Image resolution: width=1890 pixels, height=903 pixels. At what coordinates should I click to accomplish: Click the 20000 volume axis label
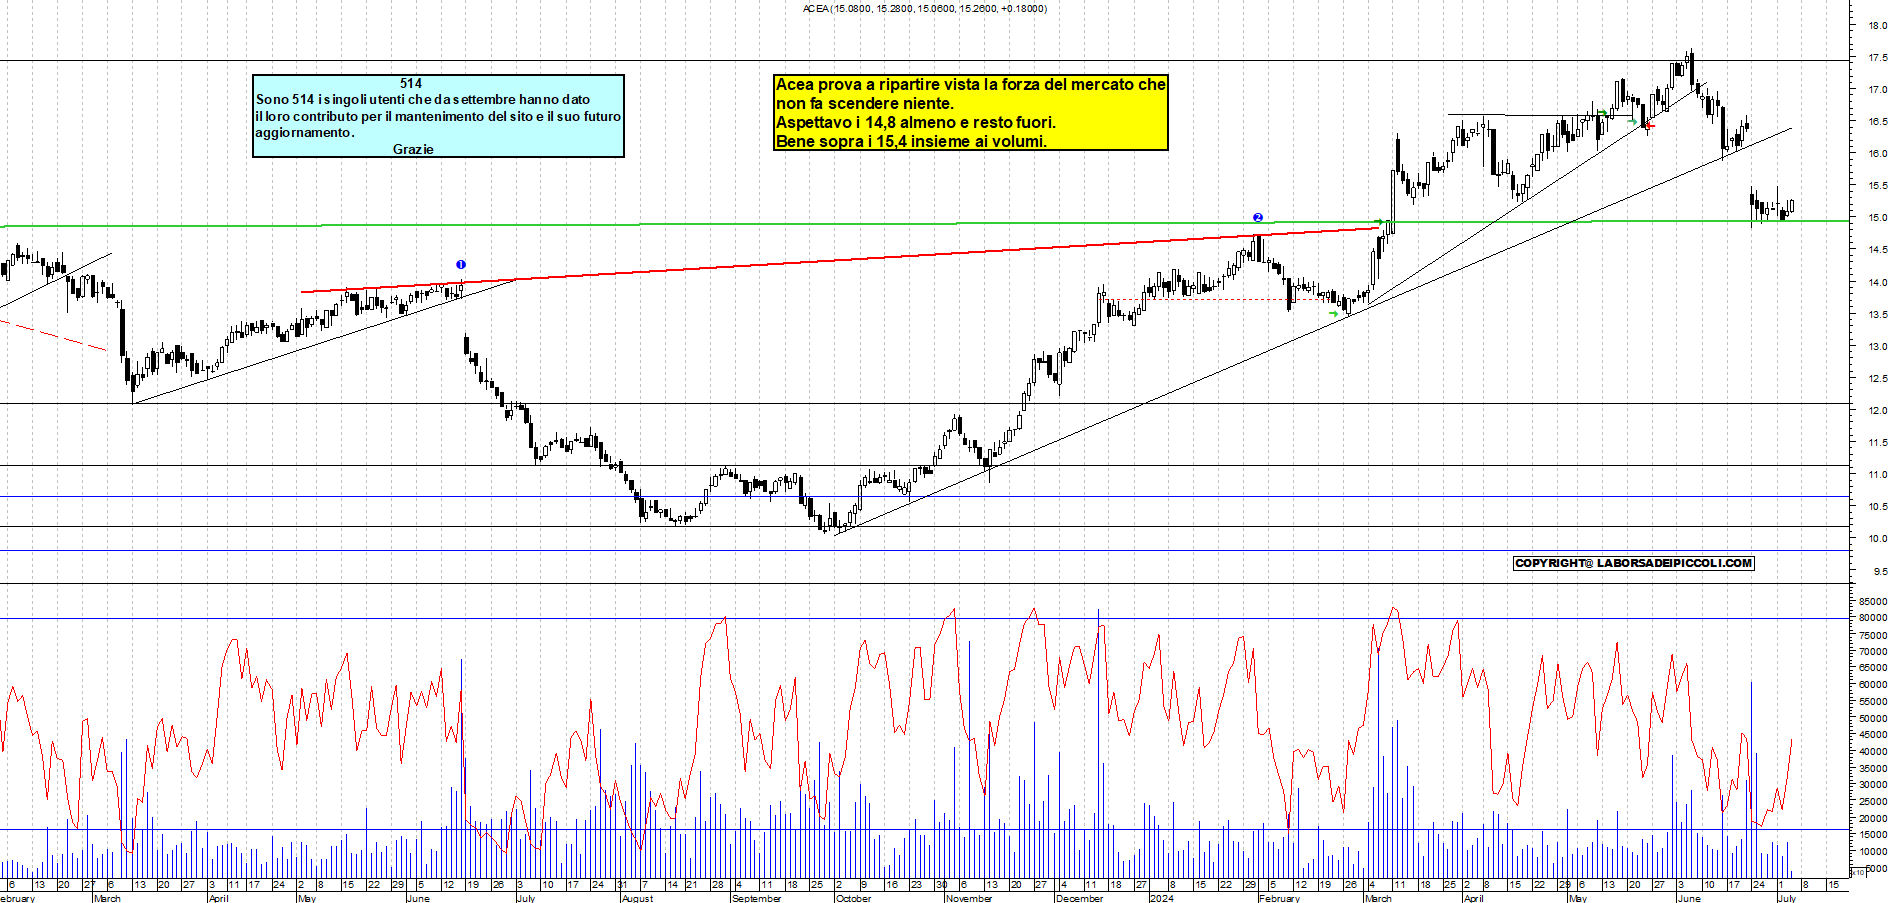pyautogui.click(x=1873, y=819)
